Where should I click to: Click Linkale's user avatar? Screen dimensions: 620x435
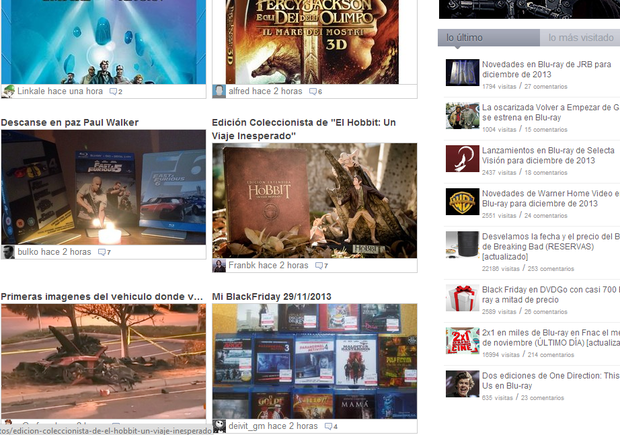(8, 91)
